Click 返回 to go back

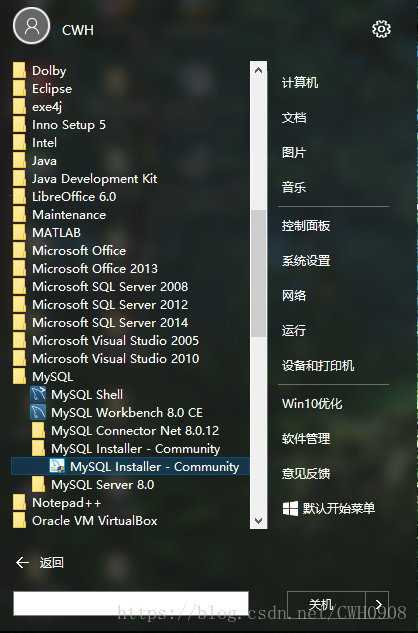point(51,562)
